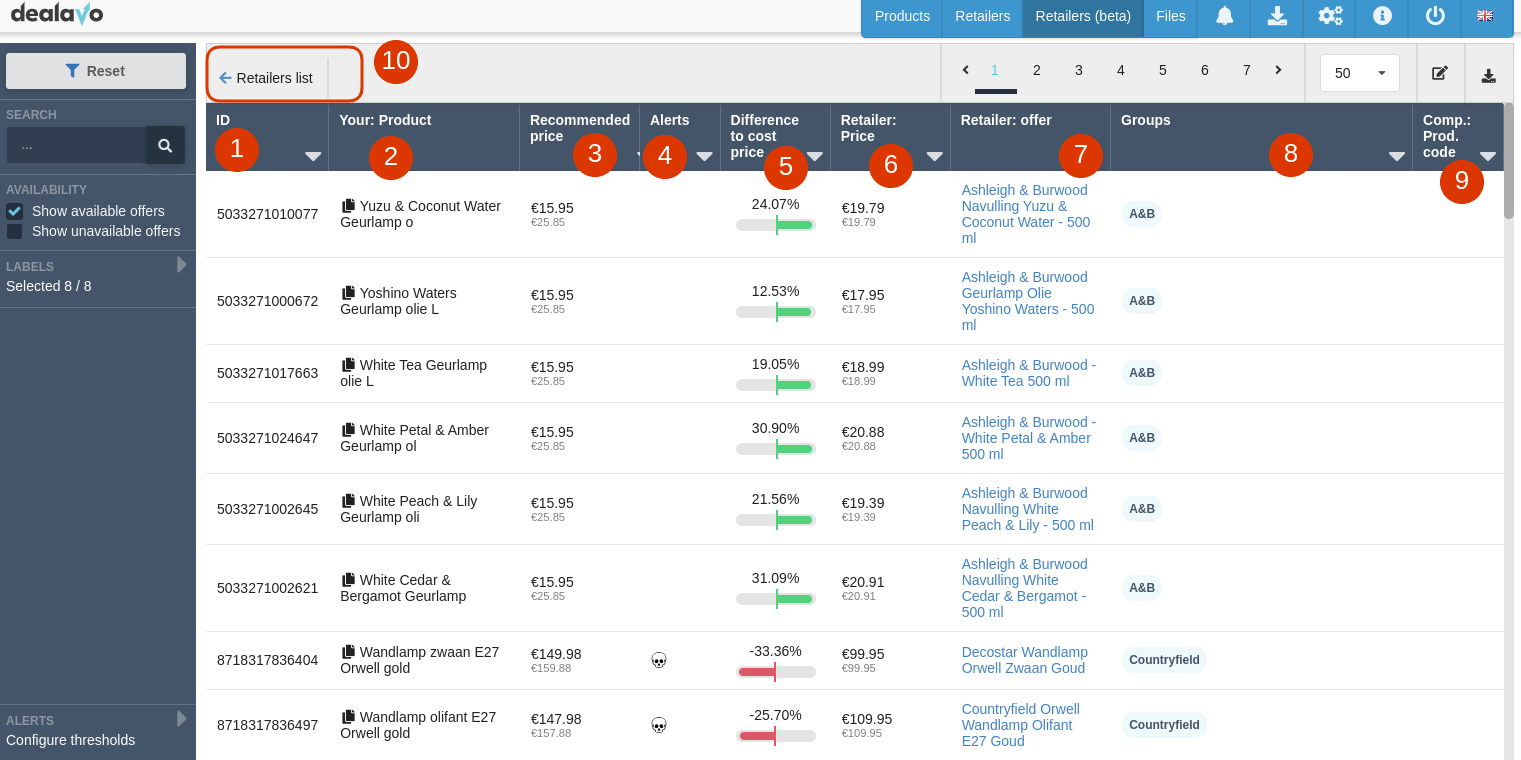Click copy icon for Wandlamp zwaan E27

pos(348,651)
